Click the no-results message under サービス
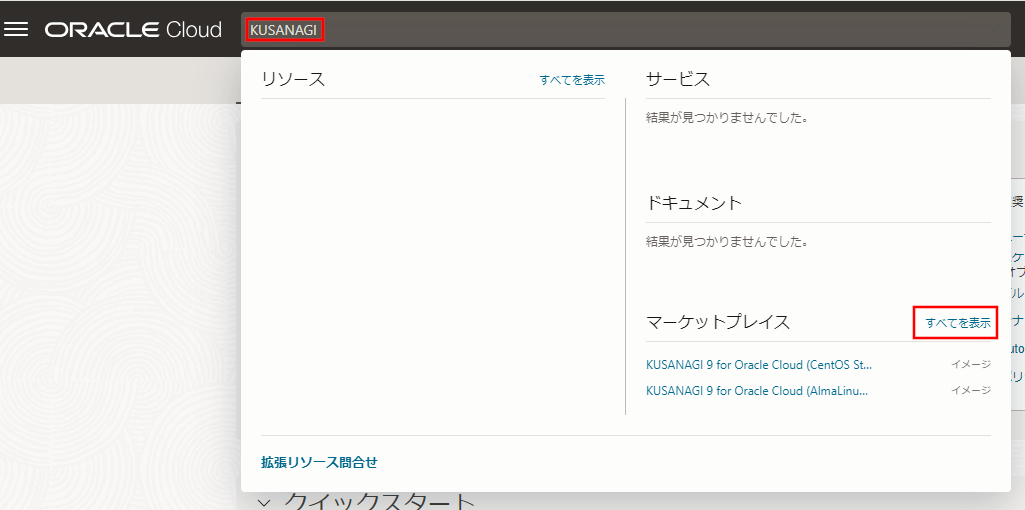 (727, 119)
